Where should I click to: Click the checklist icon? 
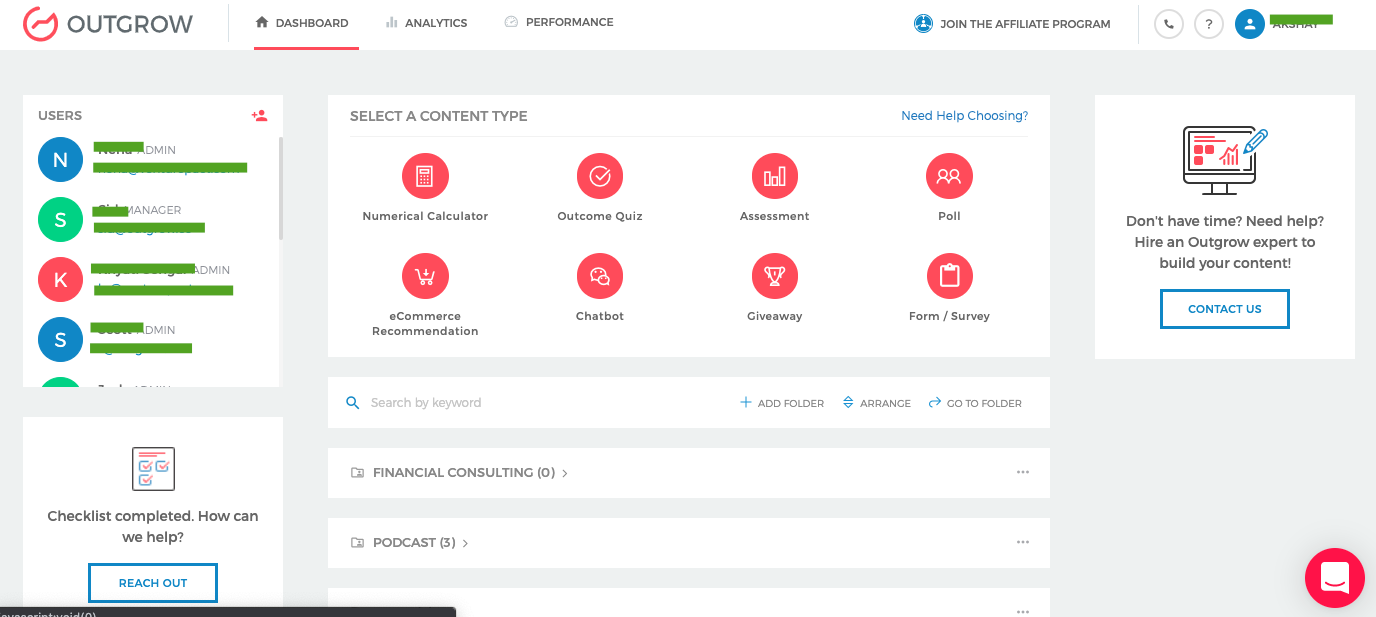(x=153, y=469)
